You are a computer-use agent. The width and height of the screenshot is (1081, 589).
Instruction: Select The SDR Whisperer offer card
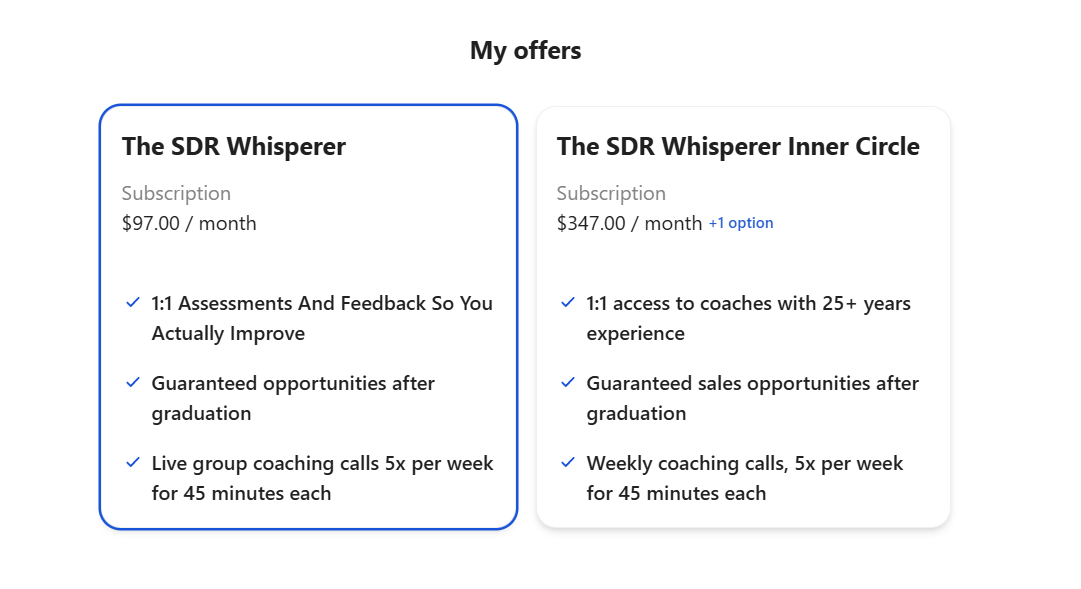coord(308,315)
